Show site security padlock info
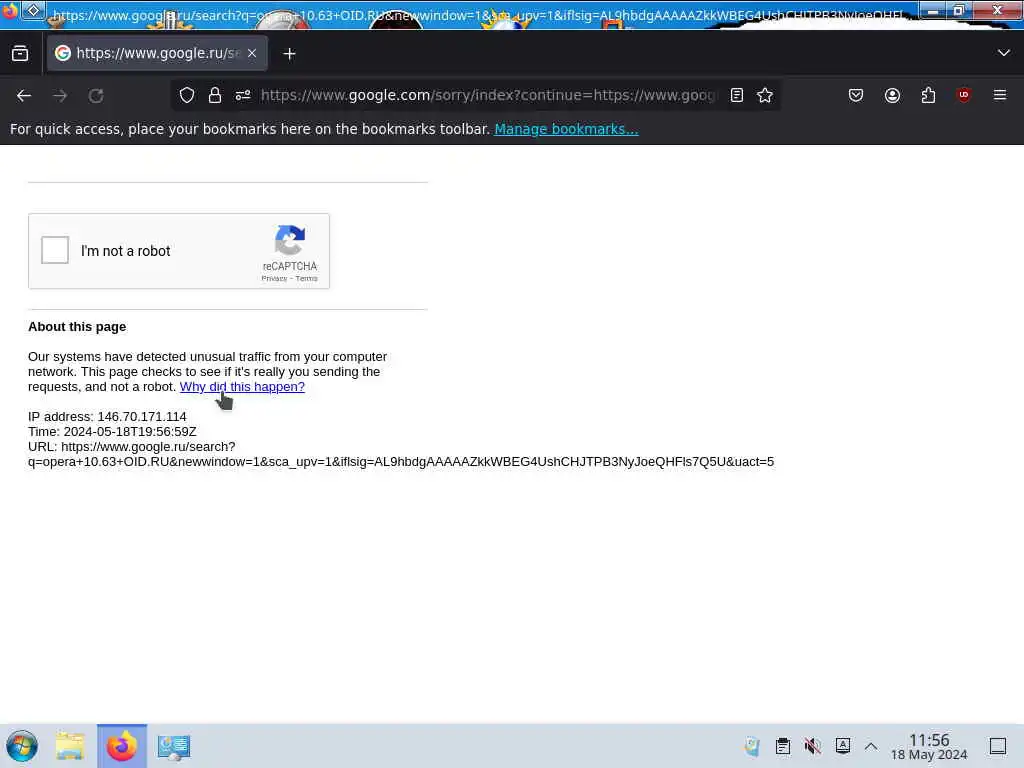1024x768 pixels. 215,95
